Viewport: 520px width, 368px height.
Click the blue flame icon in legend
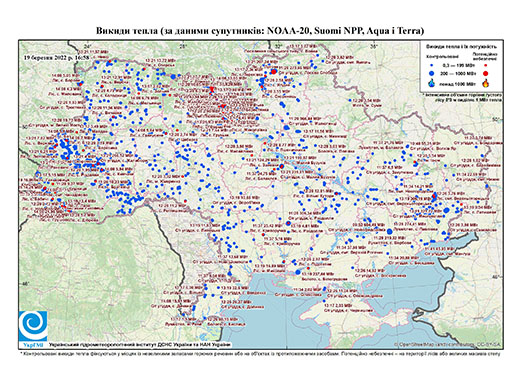(x=431, y=82)
